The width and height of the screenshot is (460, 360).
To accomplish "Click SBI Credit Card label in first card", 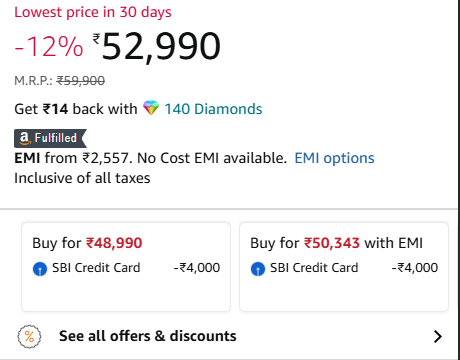I will point(96,268).
